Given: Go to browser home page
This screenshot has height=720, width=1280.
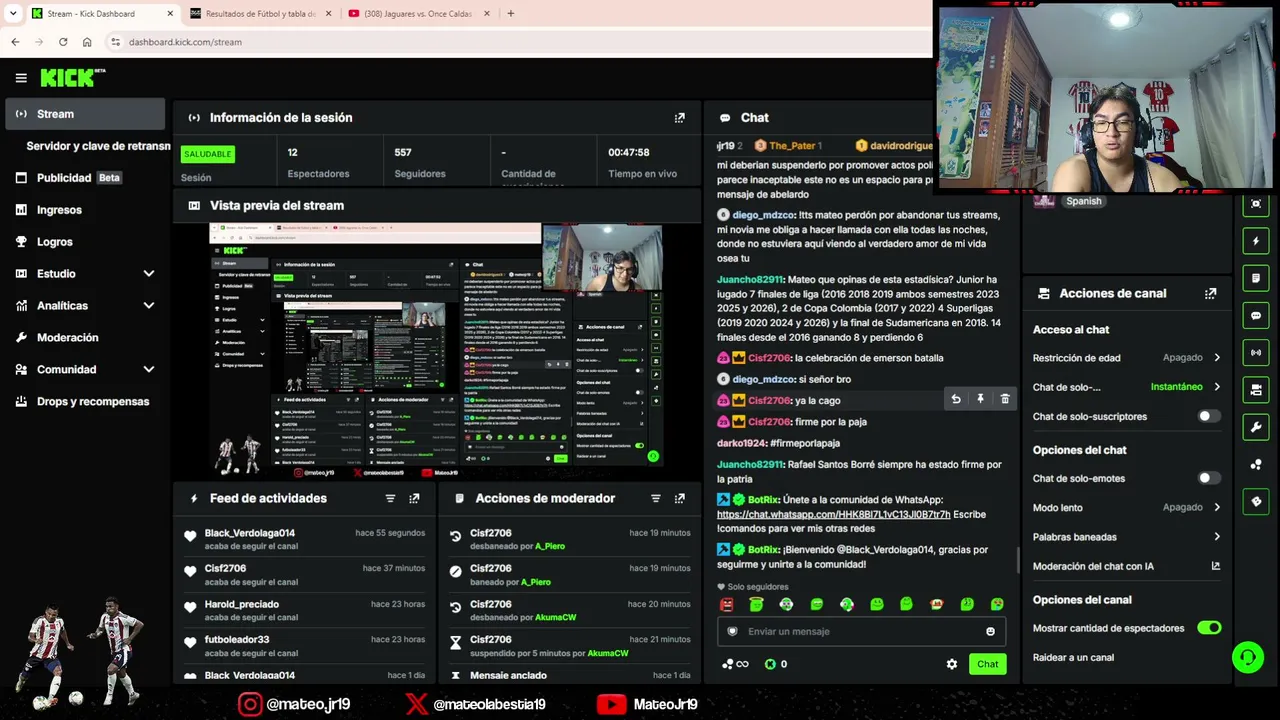Looking at the screenshot, I should point(87,42).
